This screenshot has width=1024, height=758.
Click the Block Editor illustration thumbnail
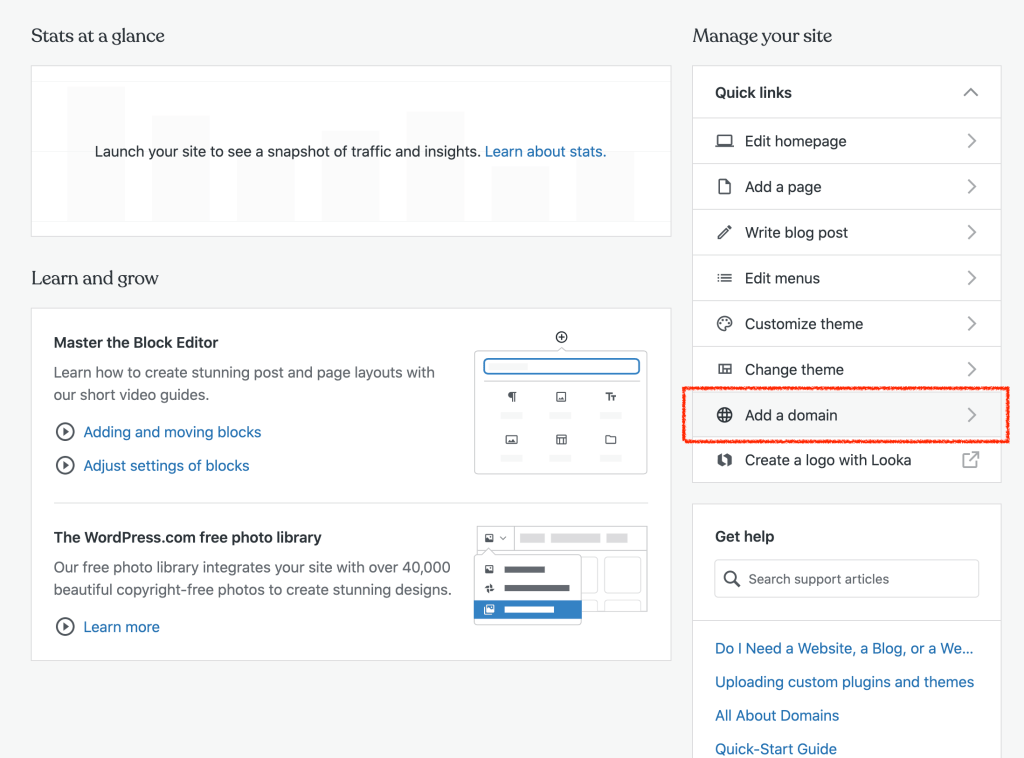(560, 403)
